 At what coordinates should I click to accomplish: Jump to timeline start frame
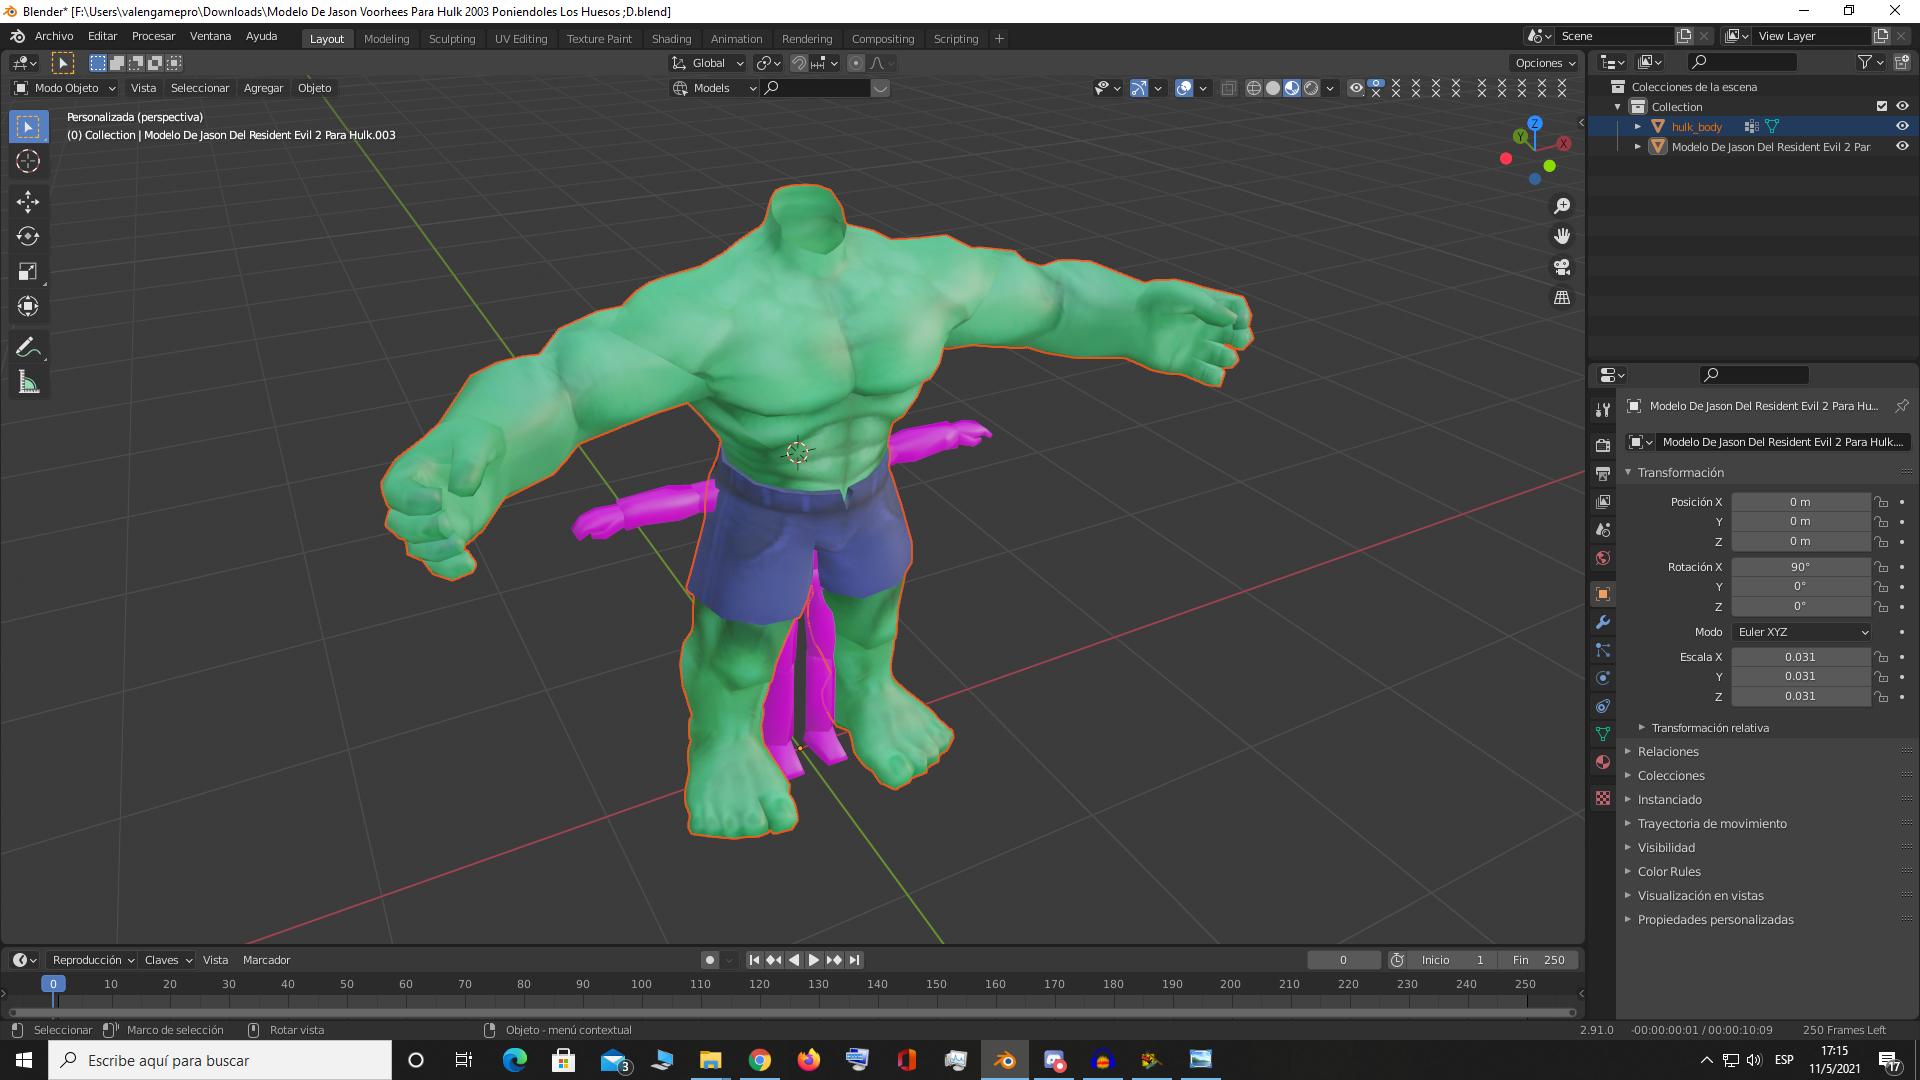[x=754, y=960]
